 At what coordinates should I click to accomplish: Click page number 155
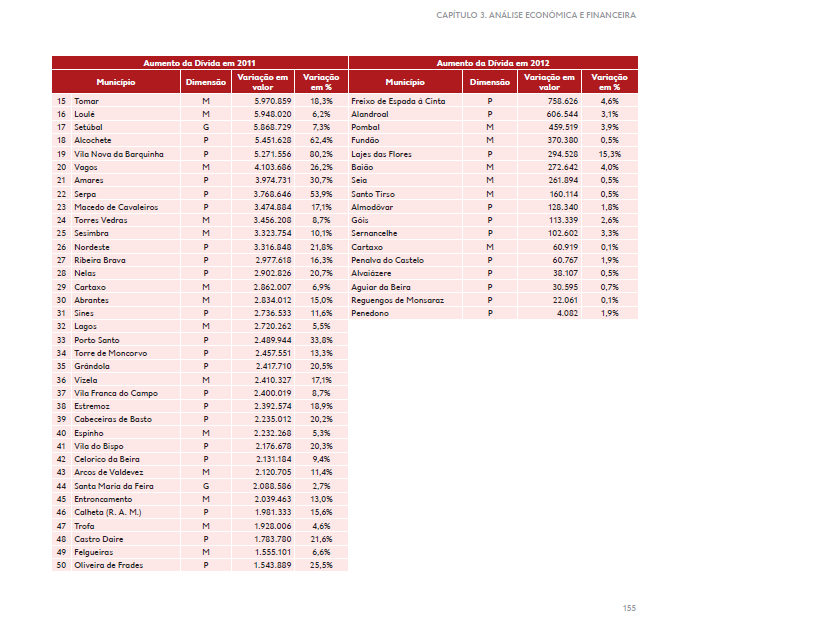(628, 607)
